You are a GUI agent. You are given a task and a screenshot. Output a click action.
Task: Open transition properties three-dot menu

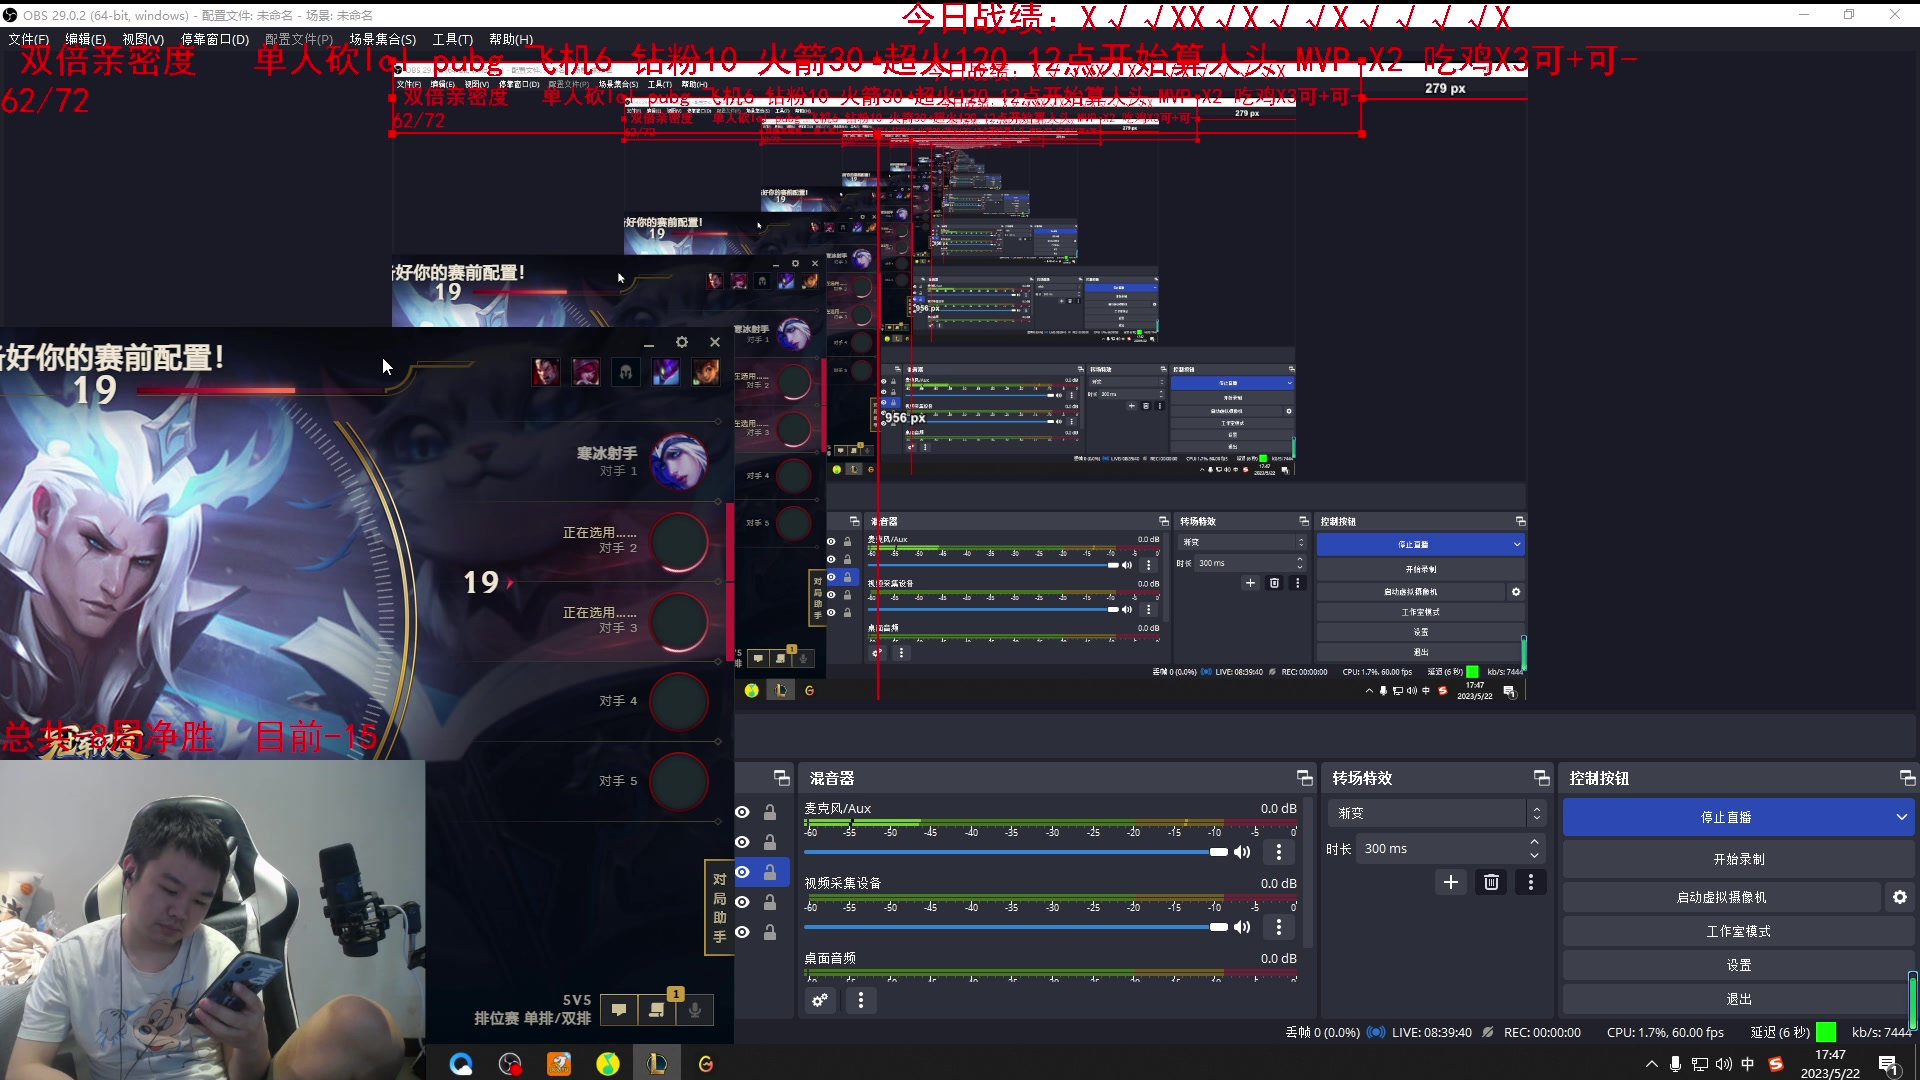1531,882
